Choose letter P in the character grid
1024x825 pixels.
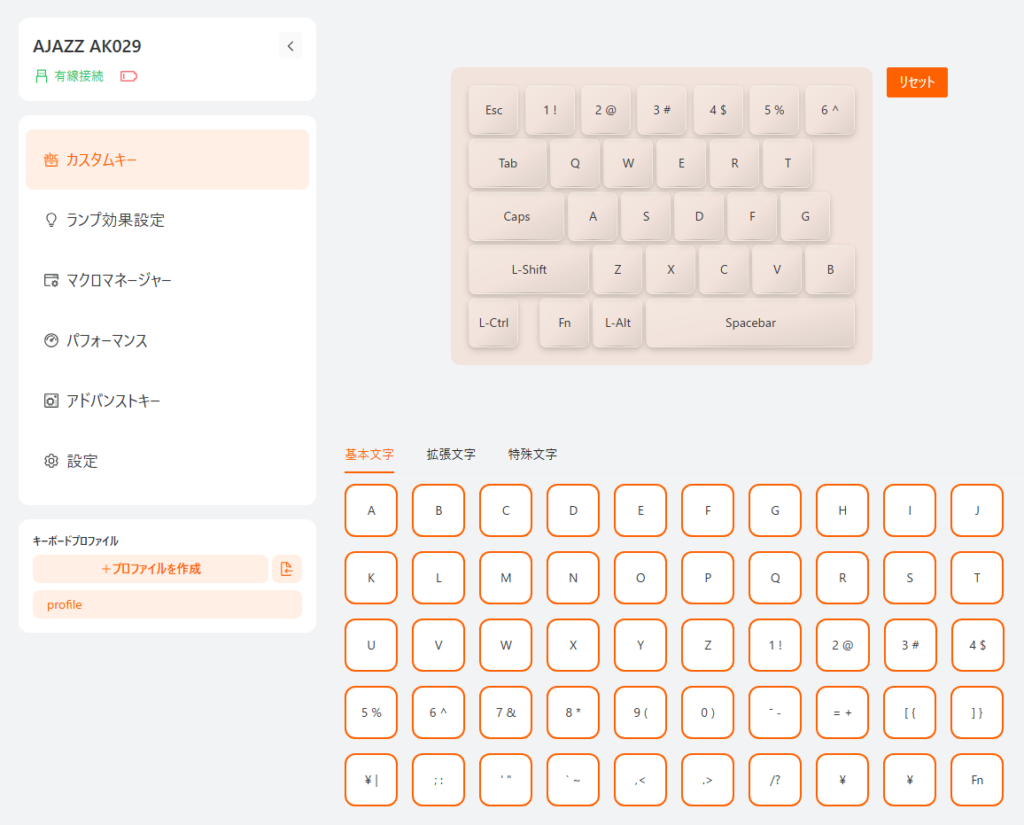(x=708, y=577)
